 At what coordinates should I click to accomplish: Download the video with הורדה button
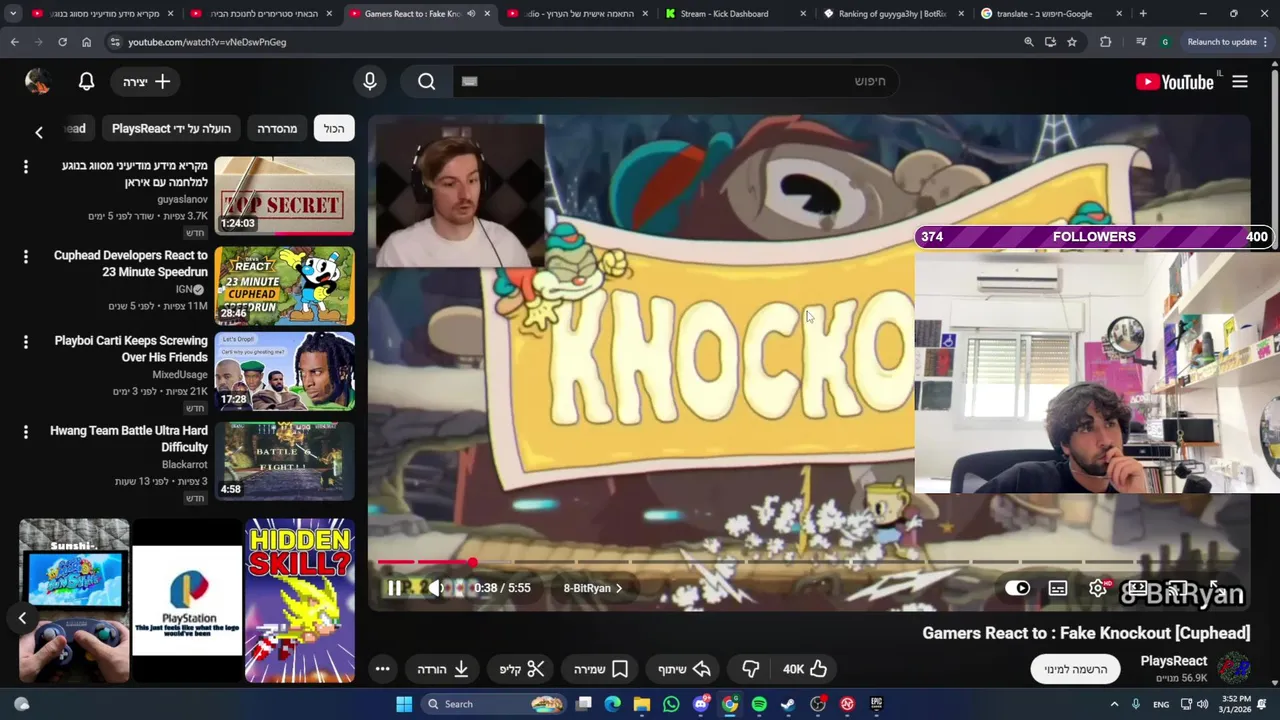tap(443, 669)
